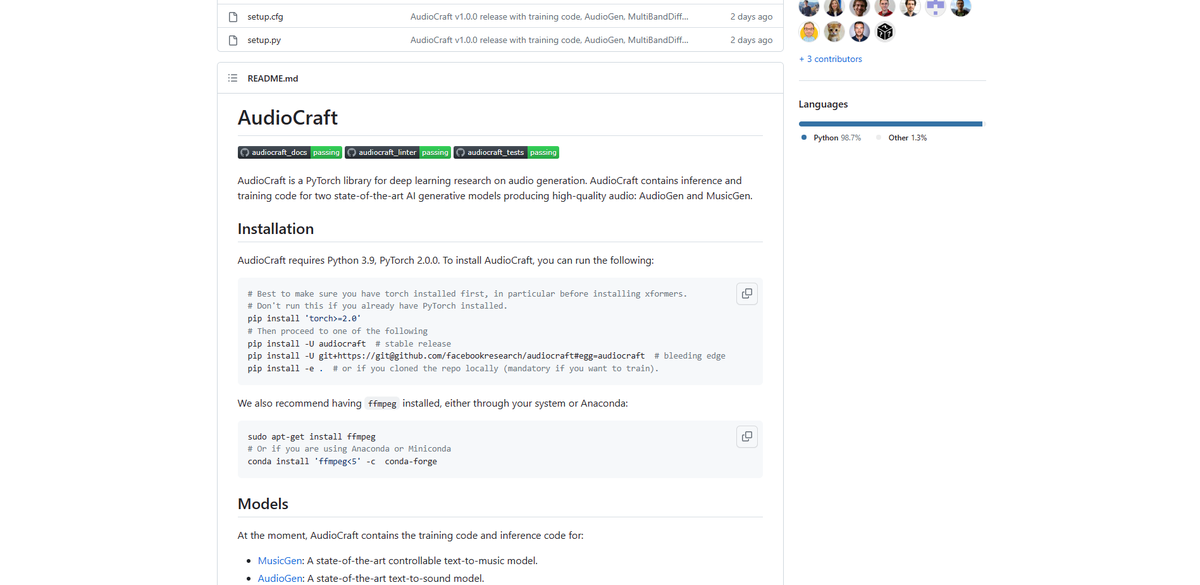
Task: Copy the pip install code block
Action: 746,293
